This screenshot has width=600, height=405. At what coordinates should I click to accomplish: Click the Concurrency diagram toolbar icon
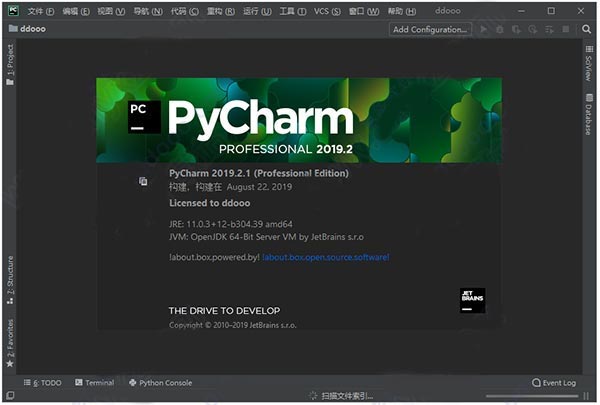(x=549, y=29)
